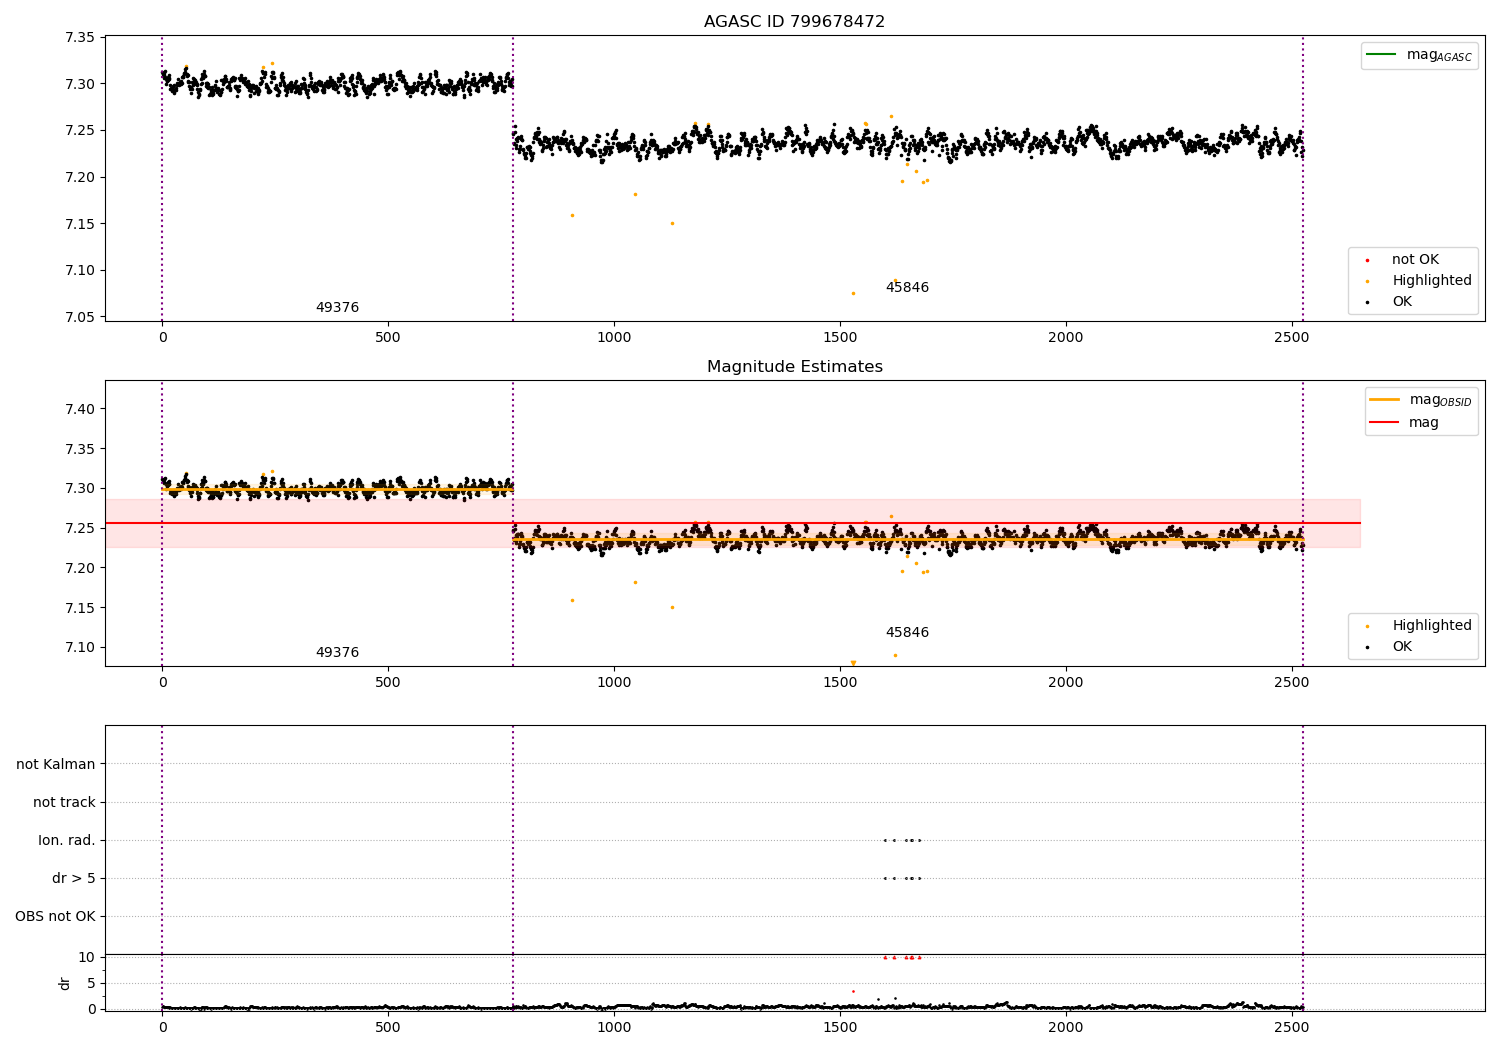1500x1050 pixels.
Task: Click the 500 x-axis tick in the AGASC ID plot
Action: click(388, 338)
